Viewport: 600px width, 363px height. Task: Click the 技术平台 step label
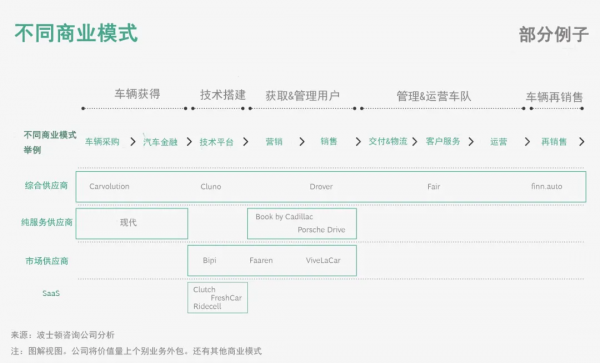click(217, 142)
